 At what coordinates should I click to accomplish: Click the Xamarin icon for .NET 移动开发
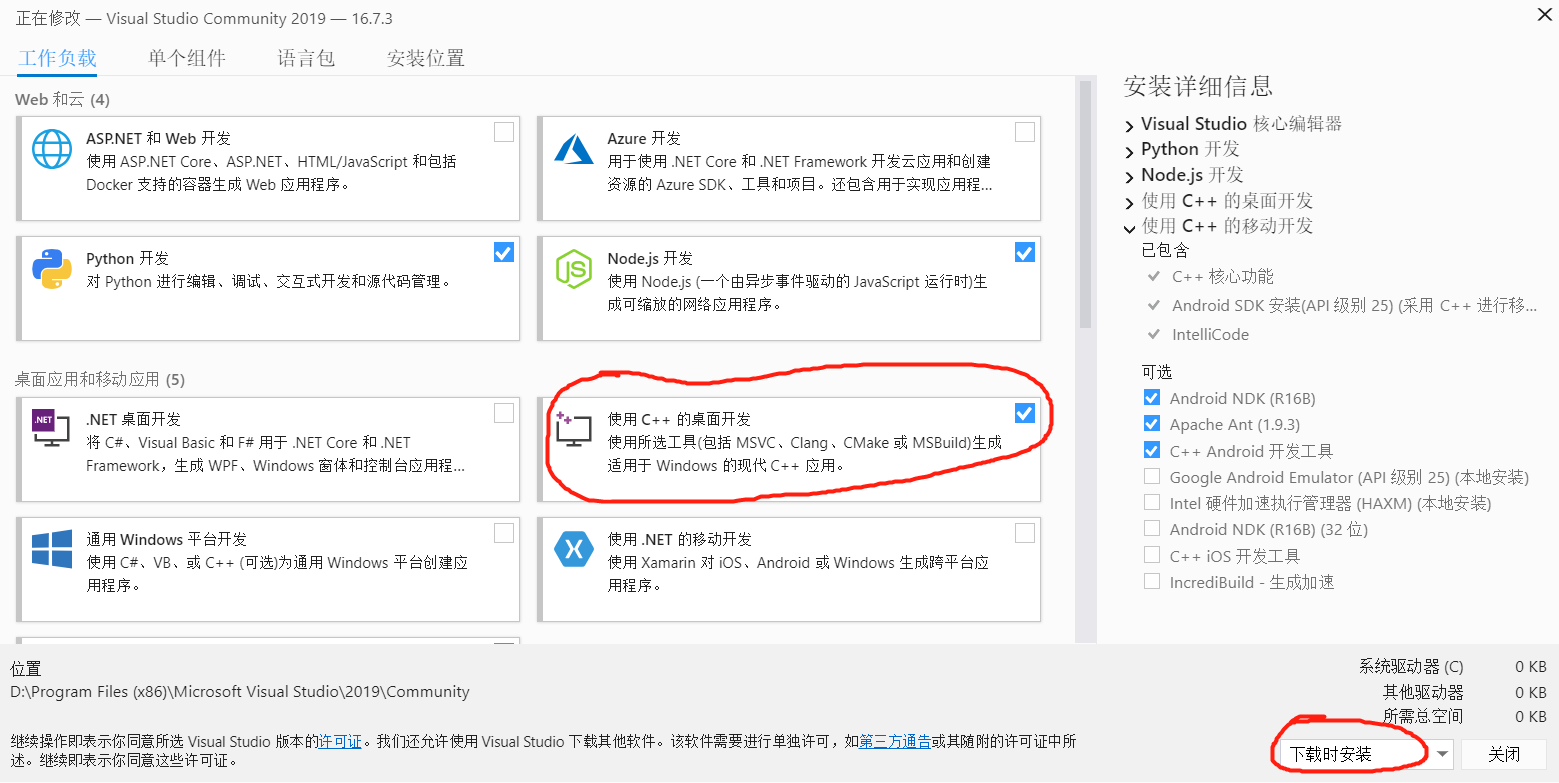click(x=574, y=550)
